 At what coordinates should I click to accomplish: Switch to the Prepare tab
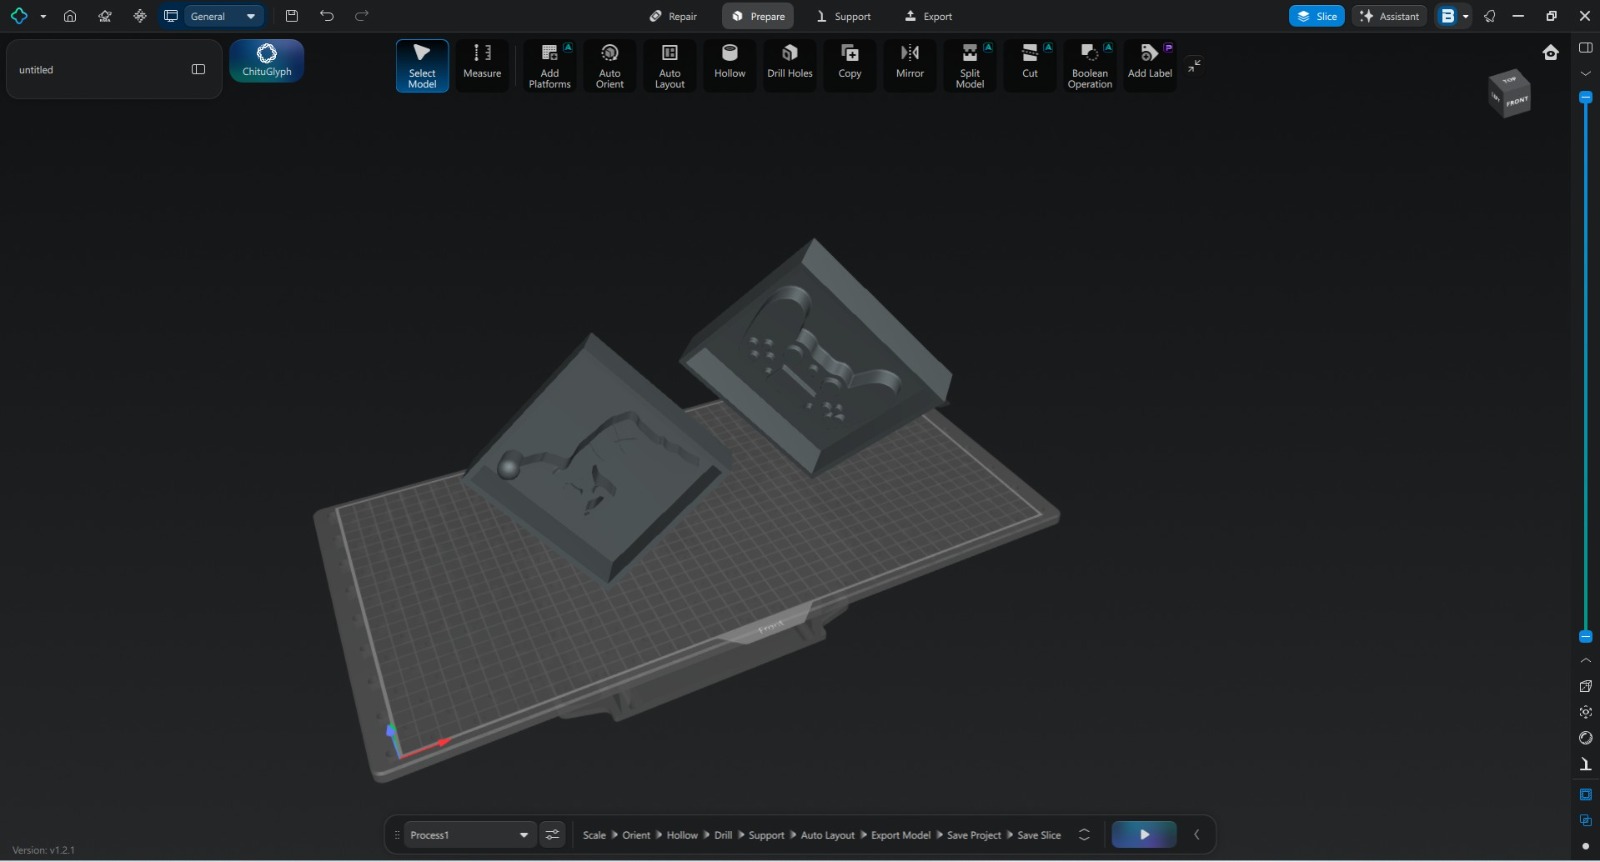(758, 16)
